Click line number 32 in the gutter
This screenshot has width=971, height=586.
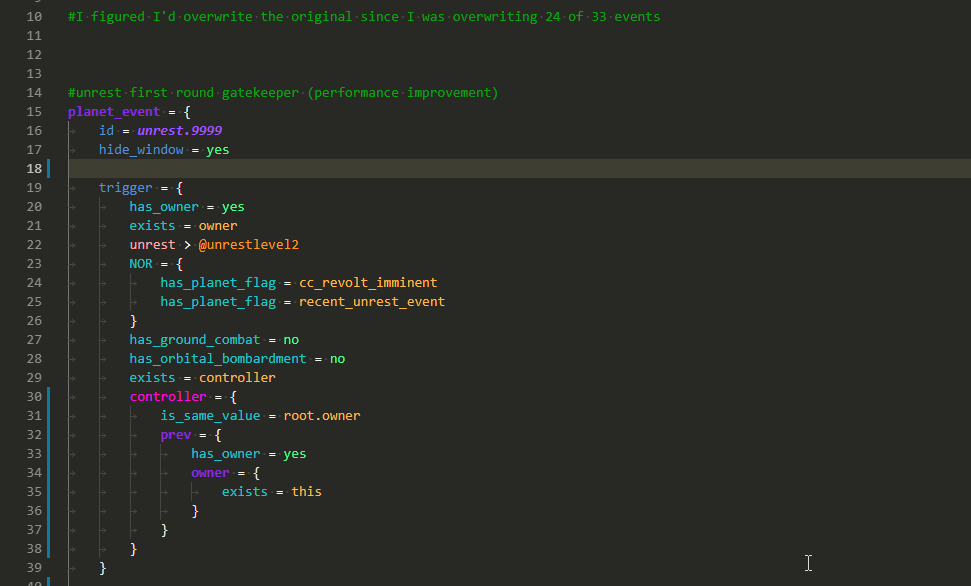point(34,435)
